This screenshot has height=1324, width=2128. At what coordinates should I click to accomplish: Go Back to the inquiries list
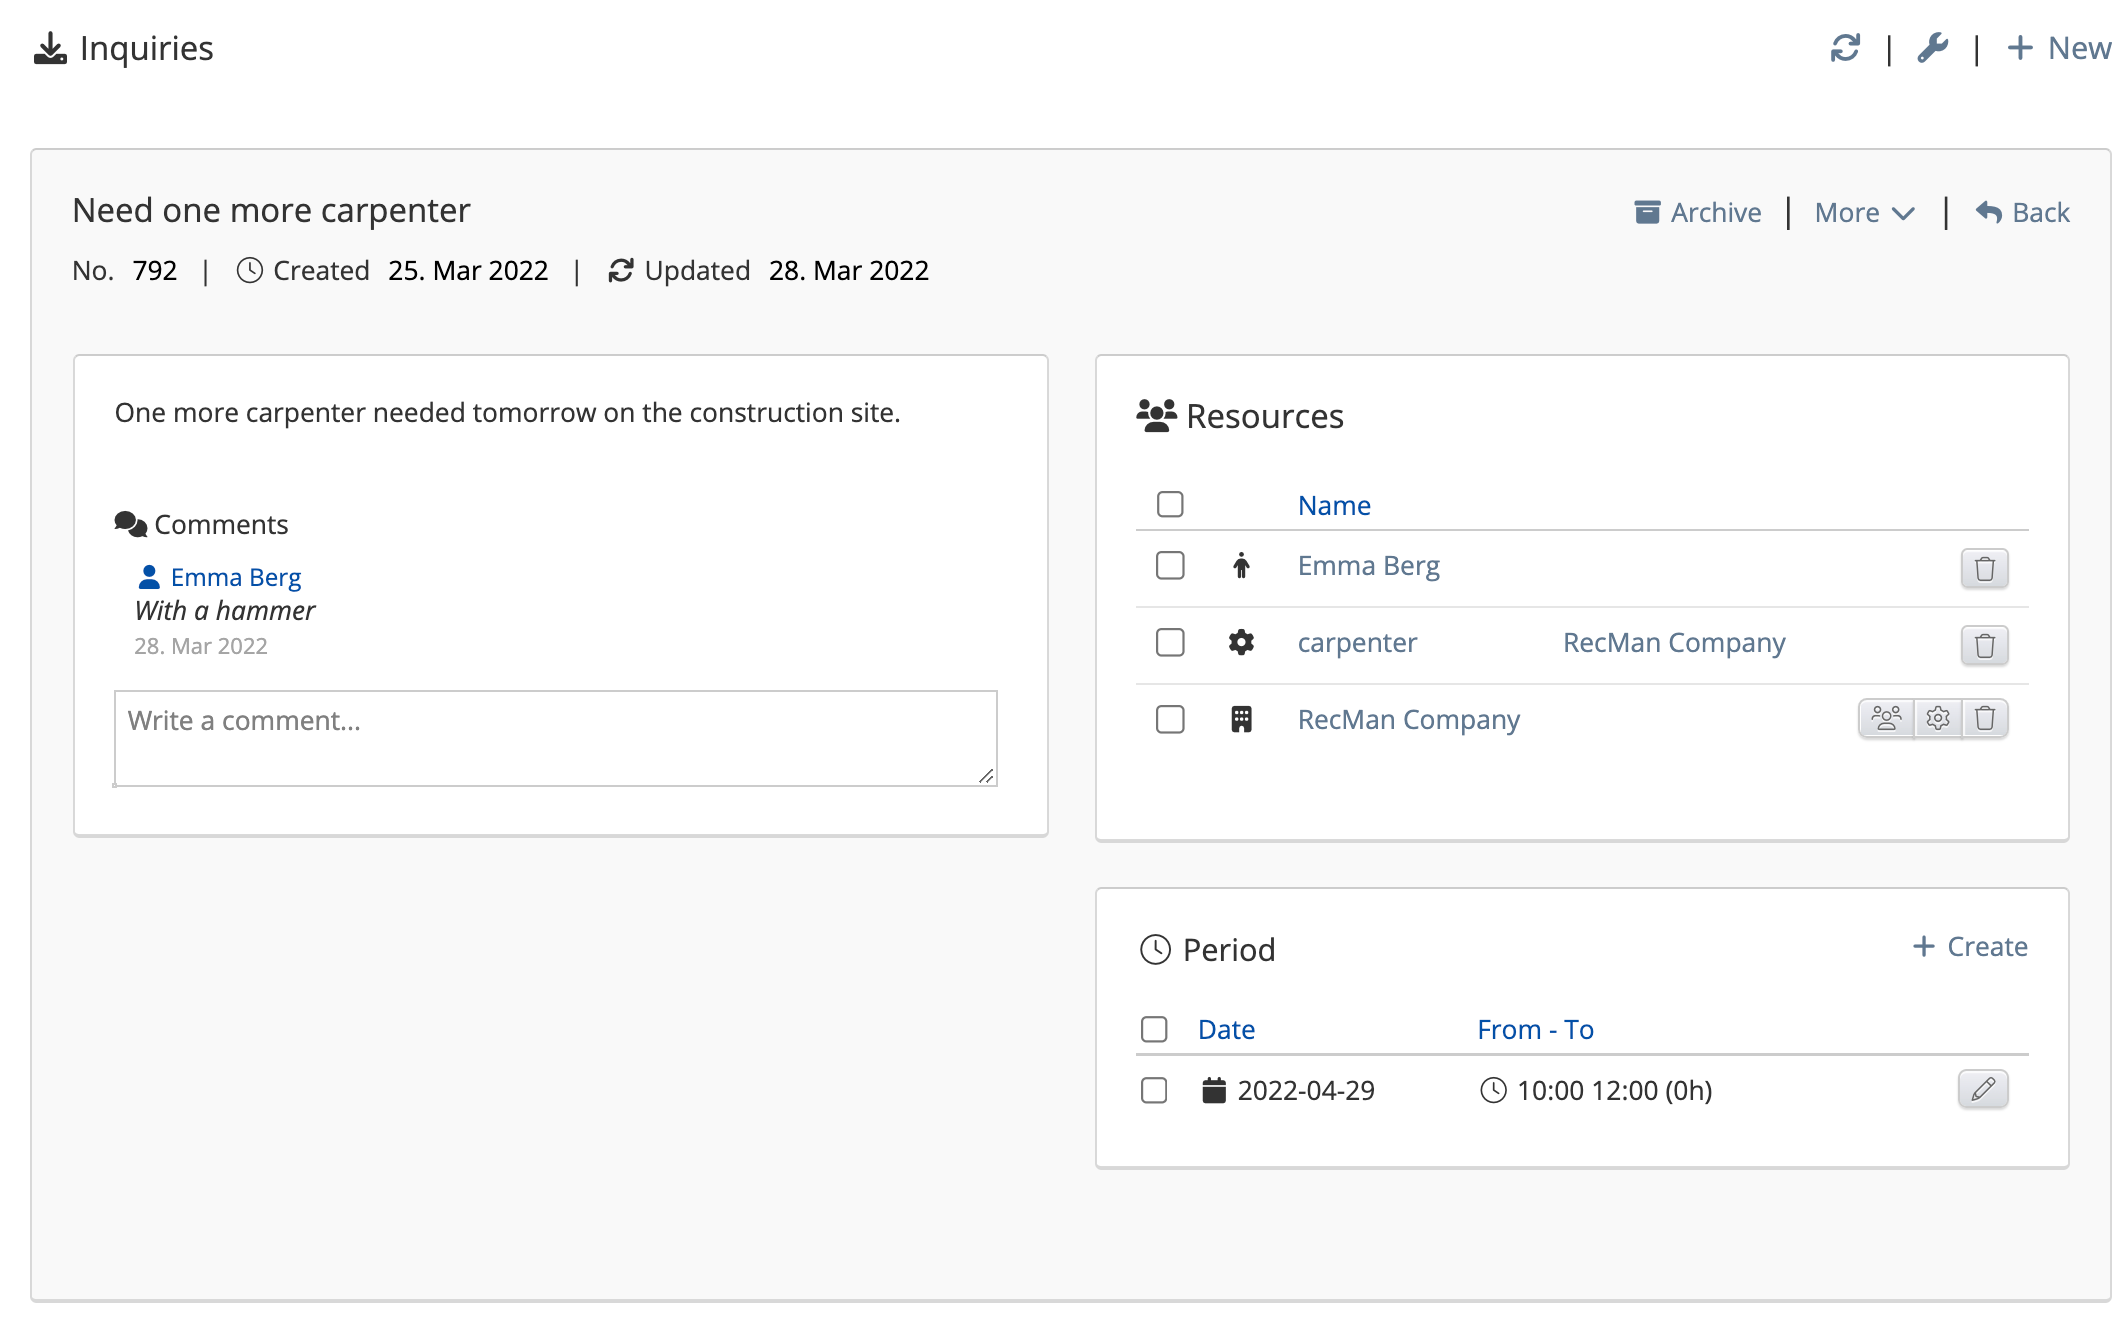tap(2022, 213)
